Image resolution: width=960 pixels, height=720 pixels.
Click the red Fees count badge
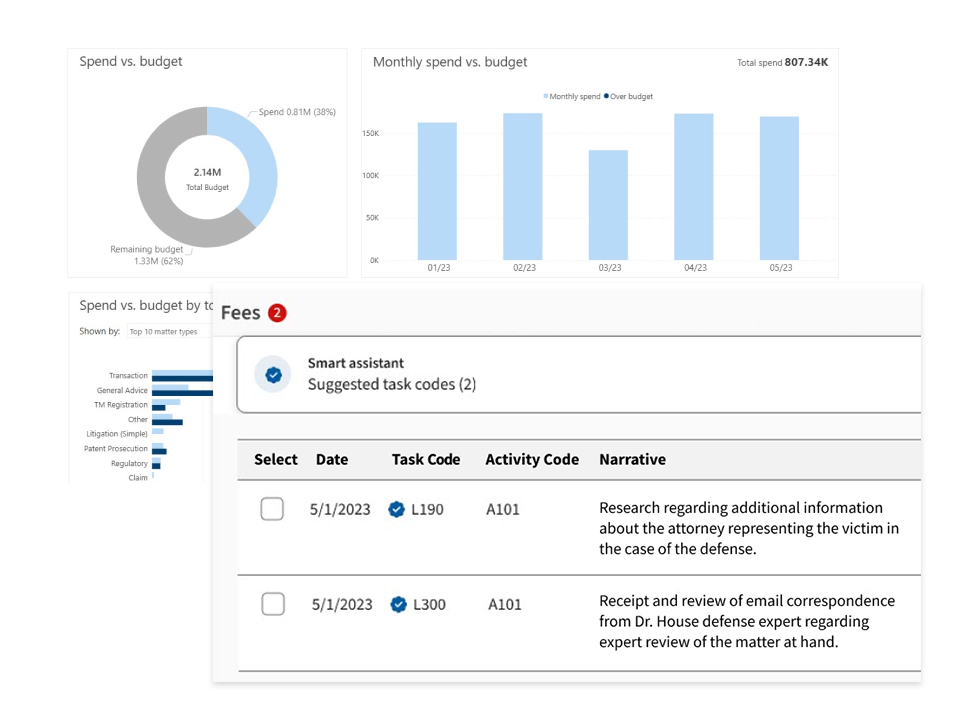(x=277, y=313)
